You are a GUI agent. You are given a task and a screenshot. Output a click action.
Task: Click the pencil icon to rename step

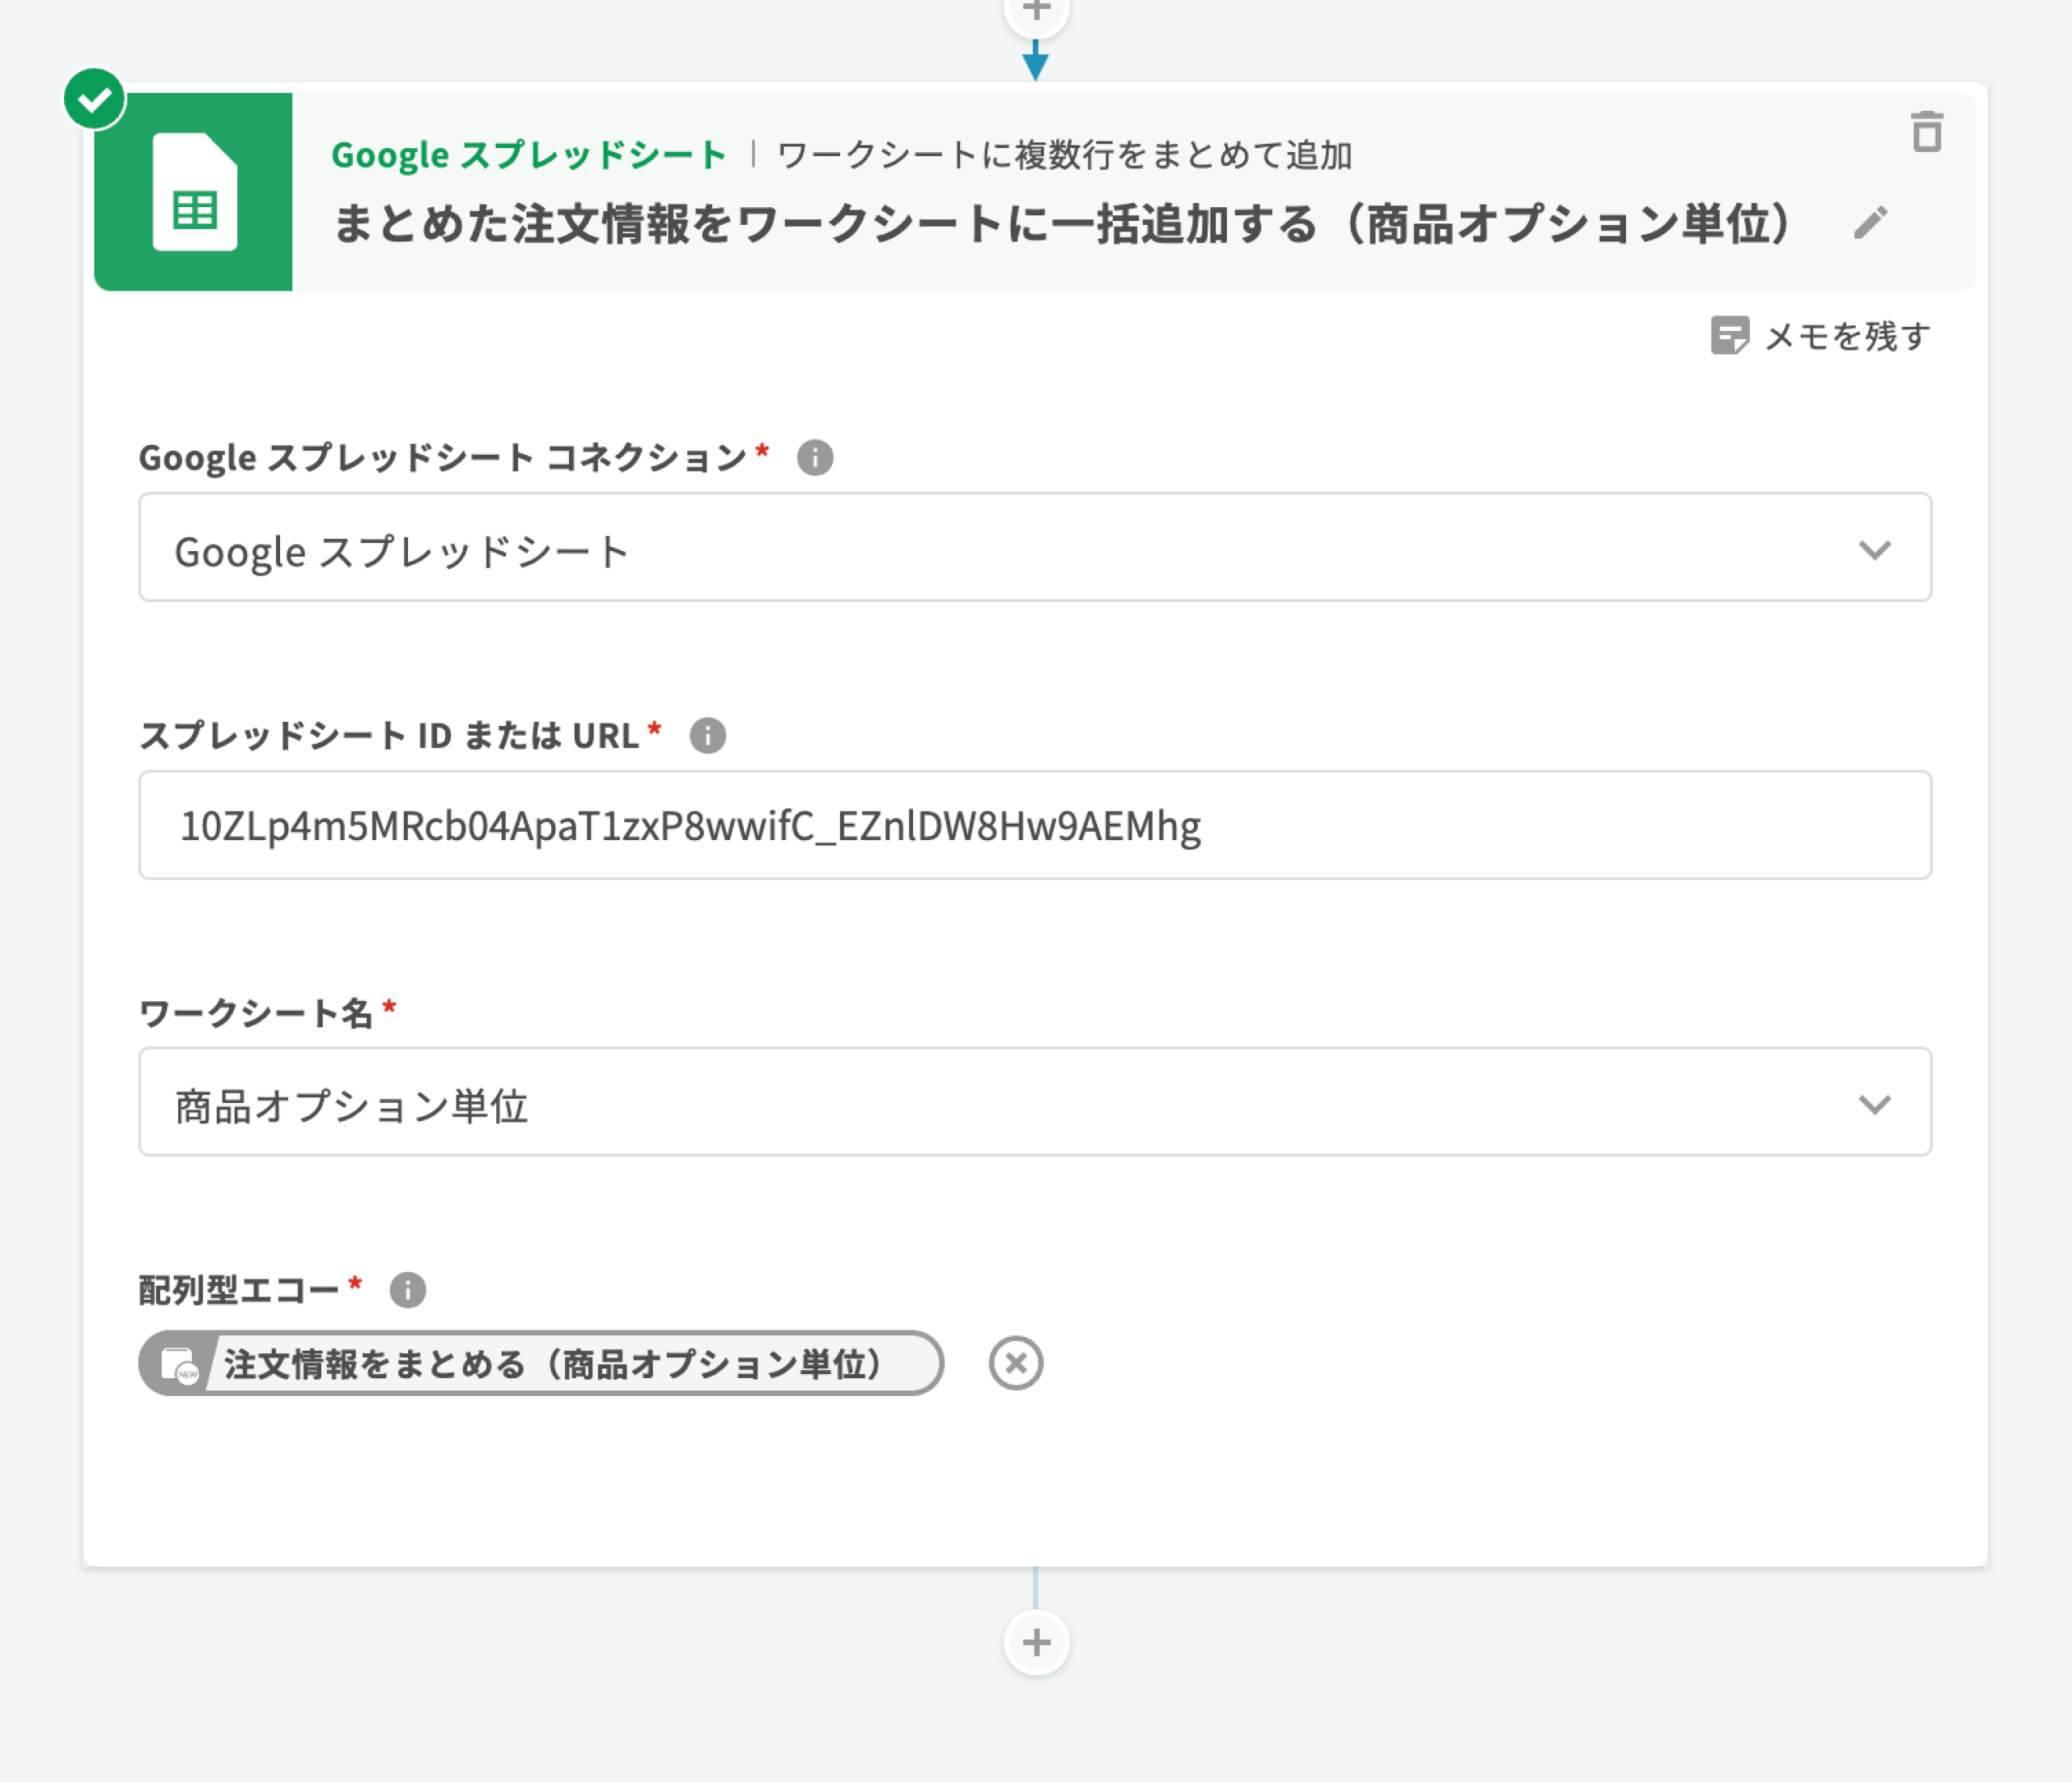pyautogui.click(x=1870, y=222)
